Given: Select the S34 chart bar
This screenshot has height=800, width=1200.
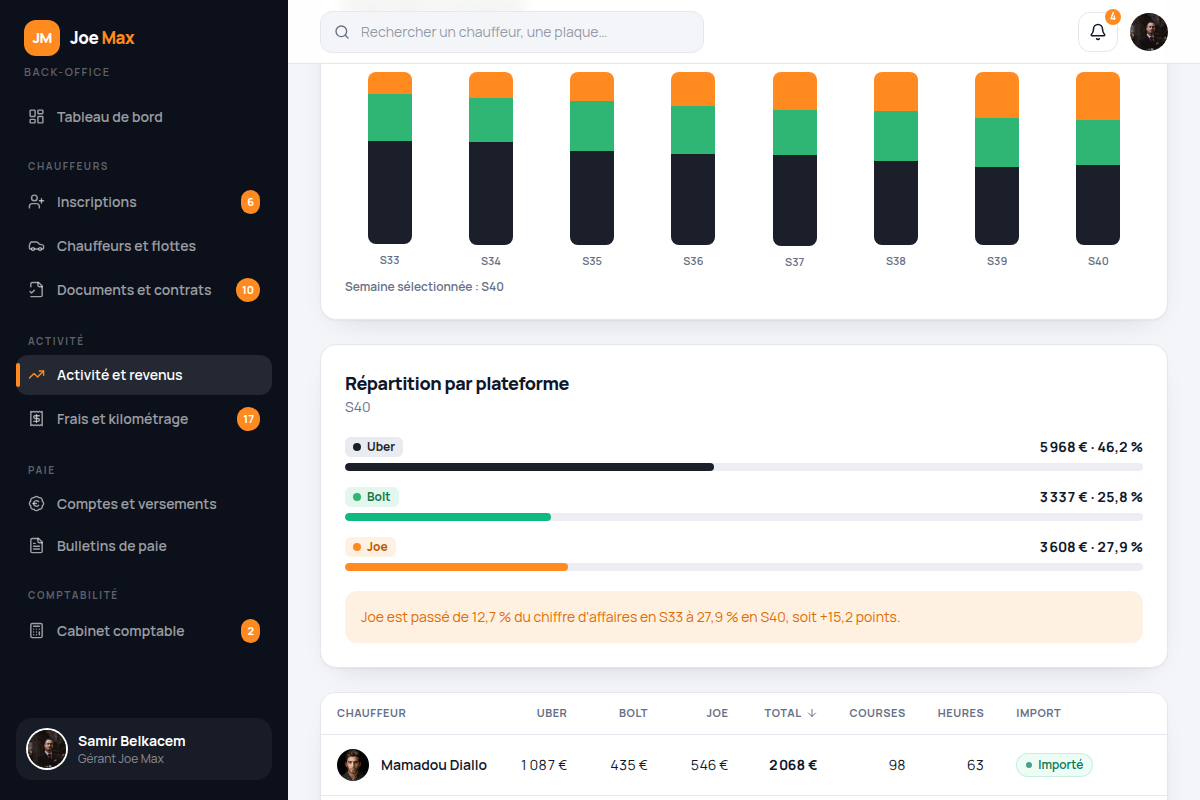Looking at the screenshot, I should coord(491,158).
